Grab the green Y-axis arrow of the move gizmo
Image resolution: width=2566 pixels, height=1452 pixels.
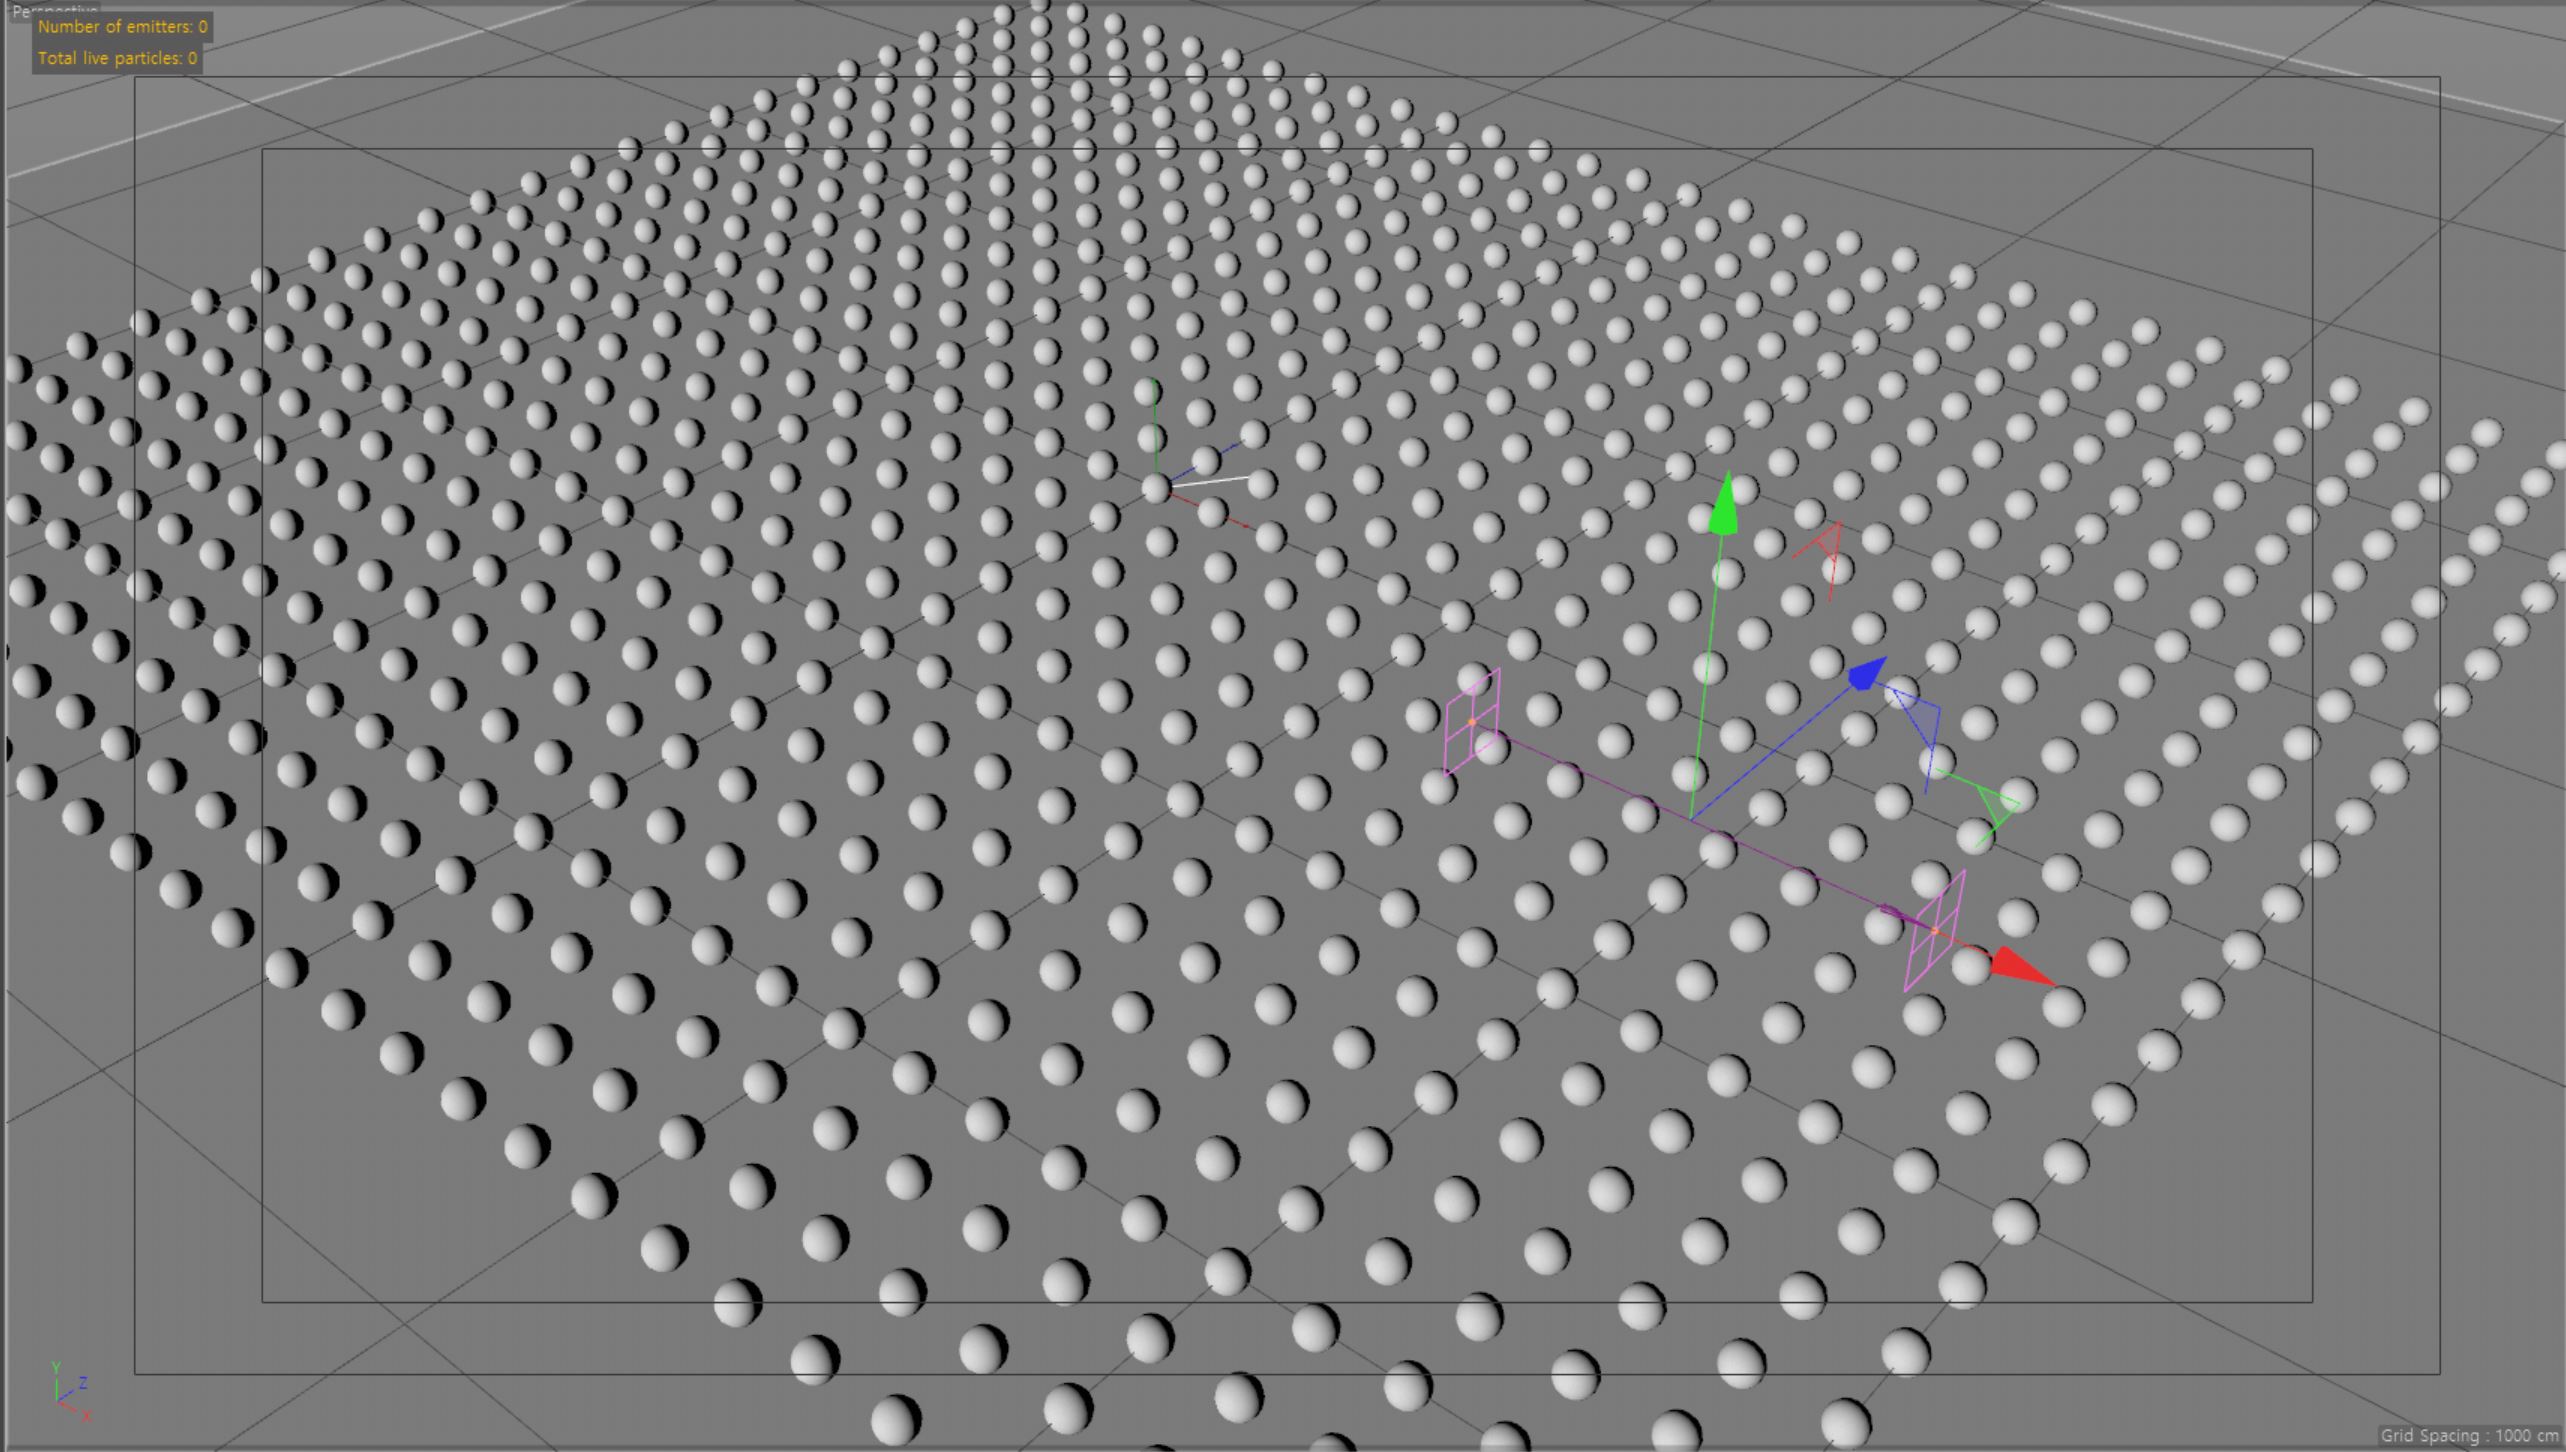(x=1724, y=504)
